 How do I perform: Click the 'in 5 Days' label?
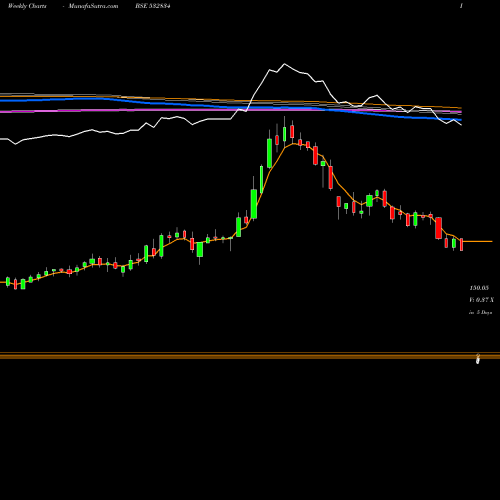tap(480, 313)
